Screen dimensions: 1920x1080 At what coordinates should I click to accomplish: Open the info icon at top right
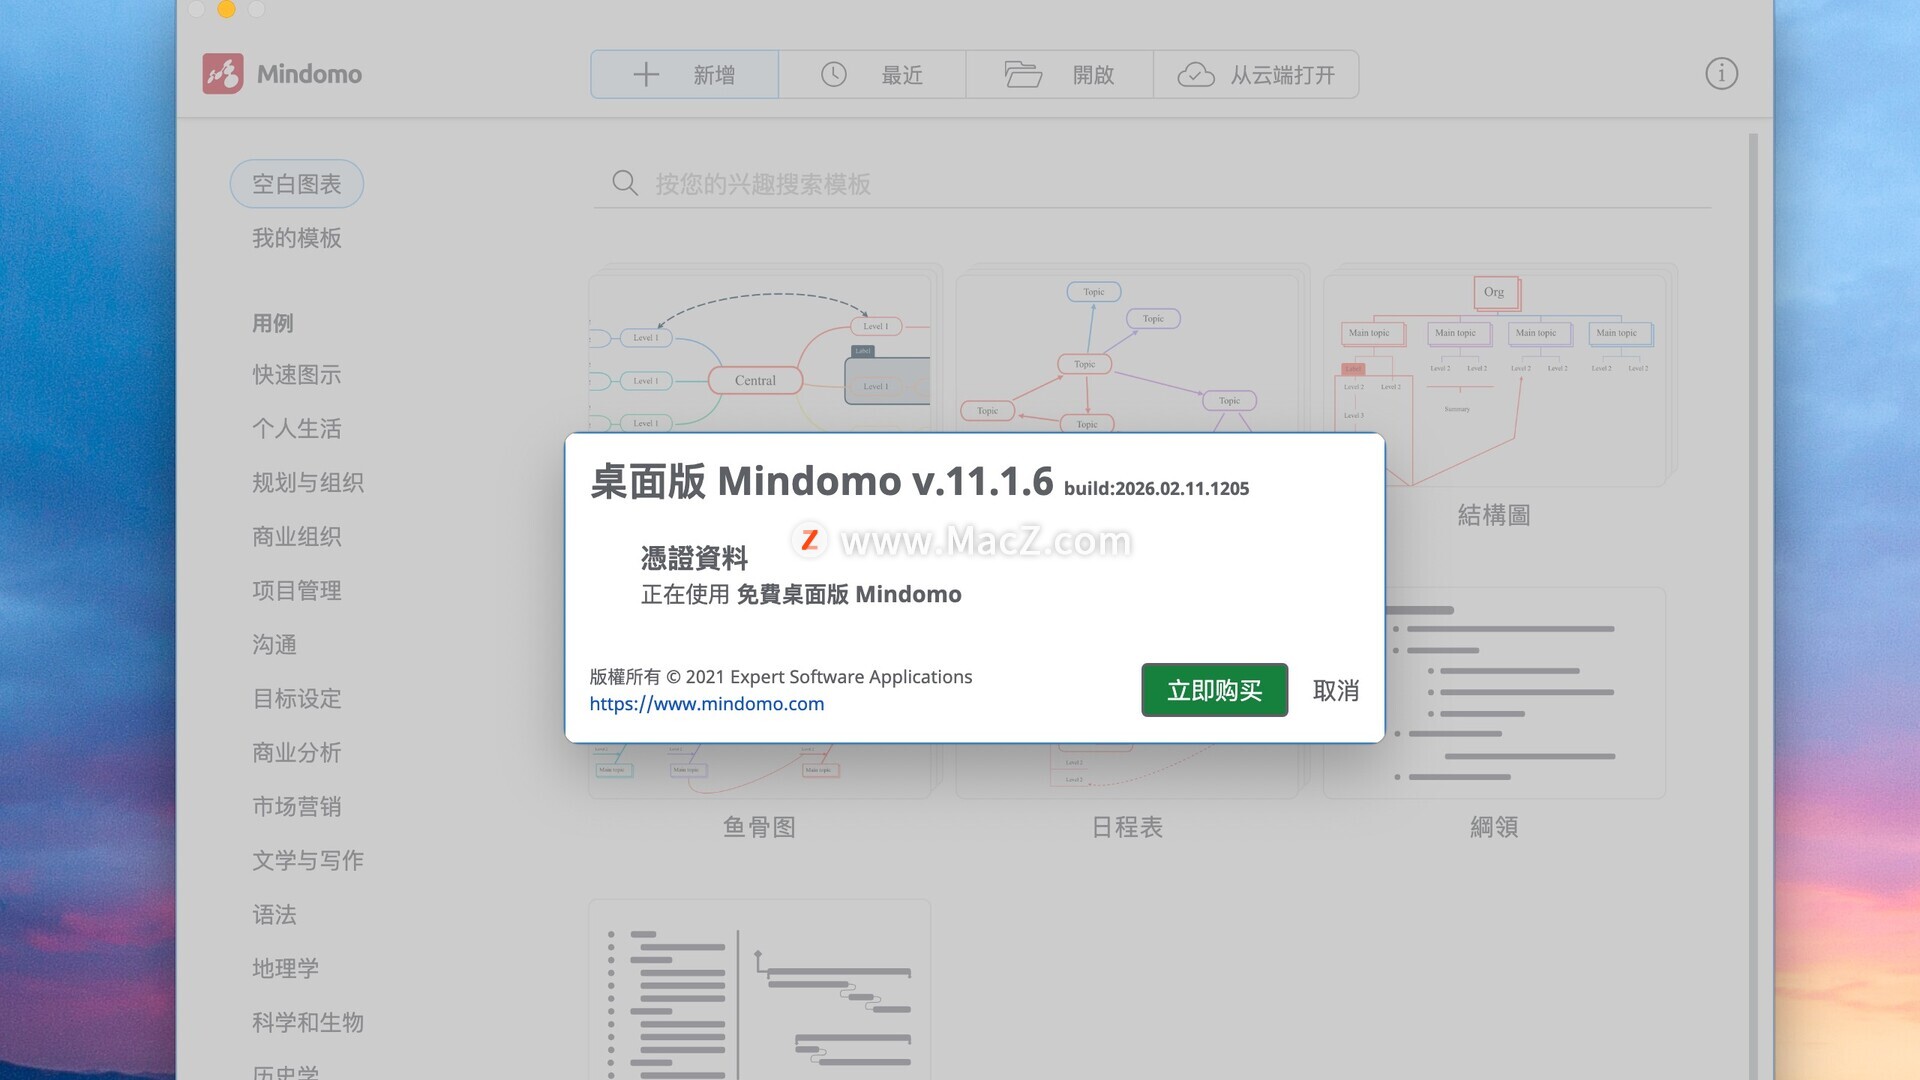click(x=1721, y=74)
